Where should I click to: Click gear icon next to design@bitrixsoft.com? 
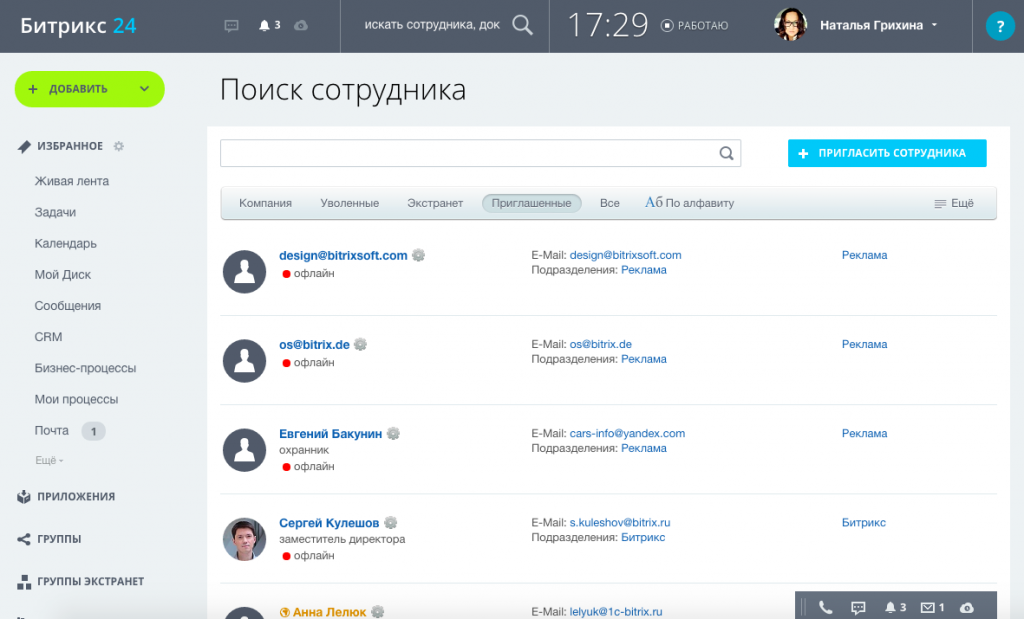point(419,255)
